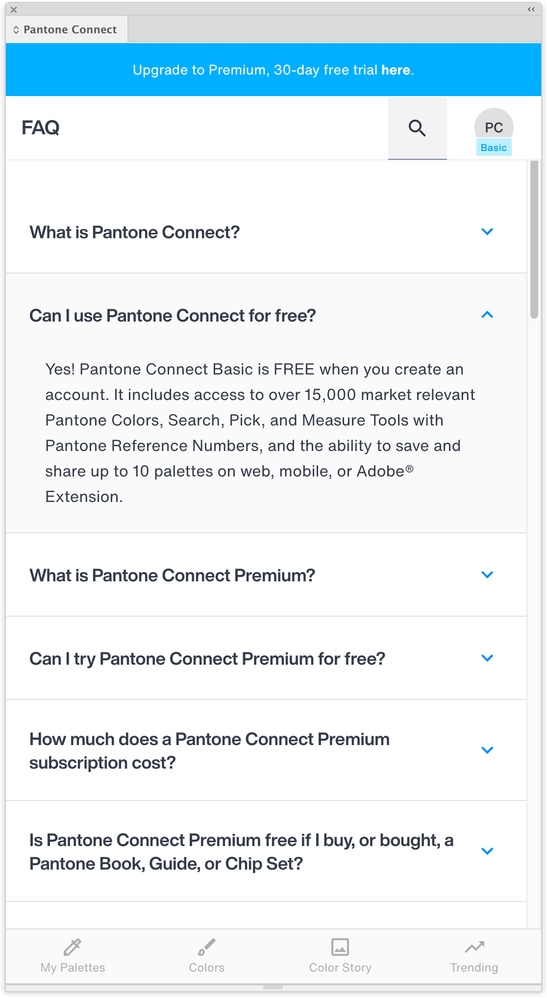
Task: Select the Pantone Connect panel tab
Action: pos(66,30)
